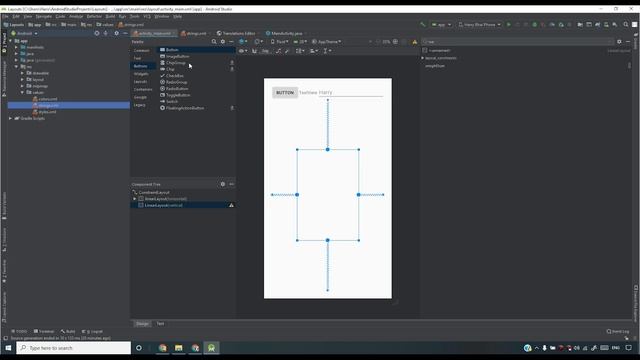Minimize the Palette panel
Viewport: 640px width, 360px height.
(x=231, y=42)
